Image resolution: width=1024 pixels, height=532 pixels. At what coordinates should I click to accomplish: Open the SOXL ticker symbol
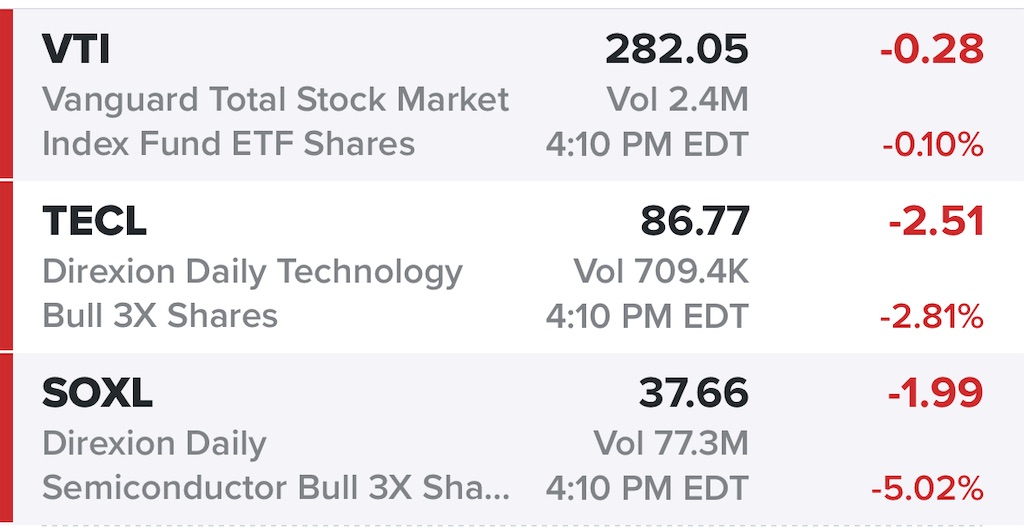point(97,392)
